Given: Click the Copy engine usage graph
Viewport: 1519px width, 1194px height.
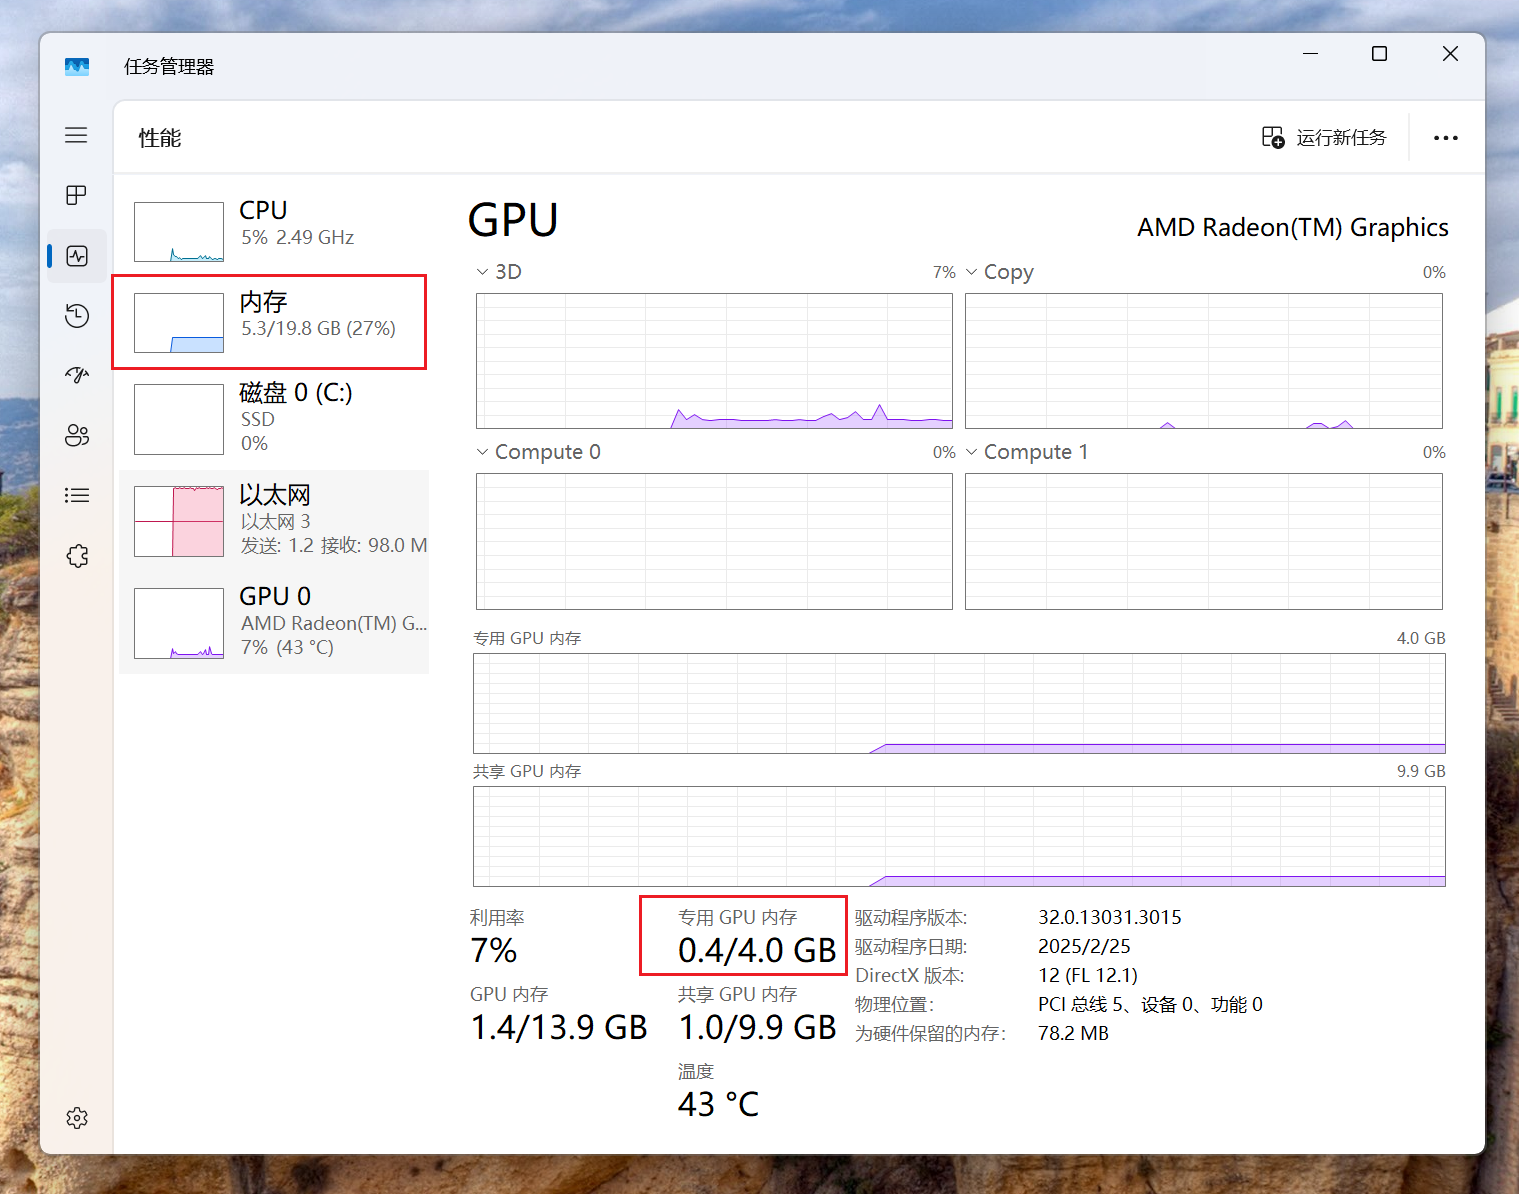Looking at the screenshot, I should tap(1204, 361).
